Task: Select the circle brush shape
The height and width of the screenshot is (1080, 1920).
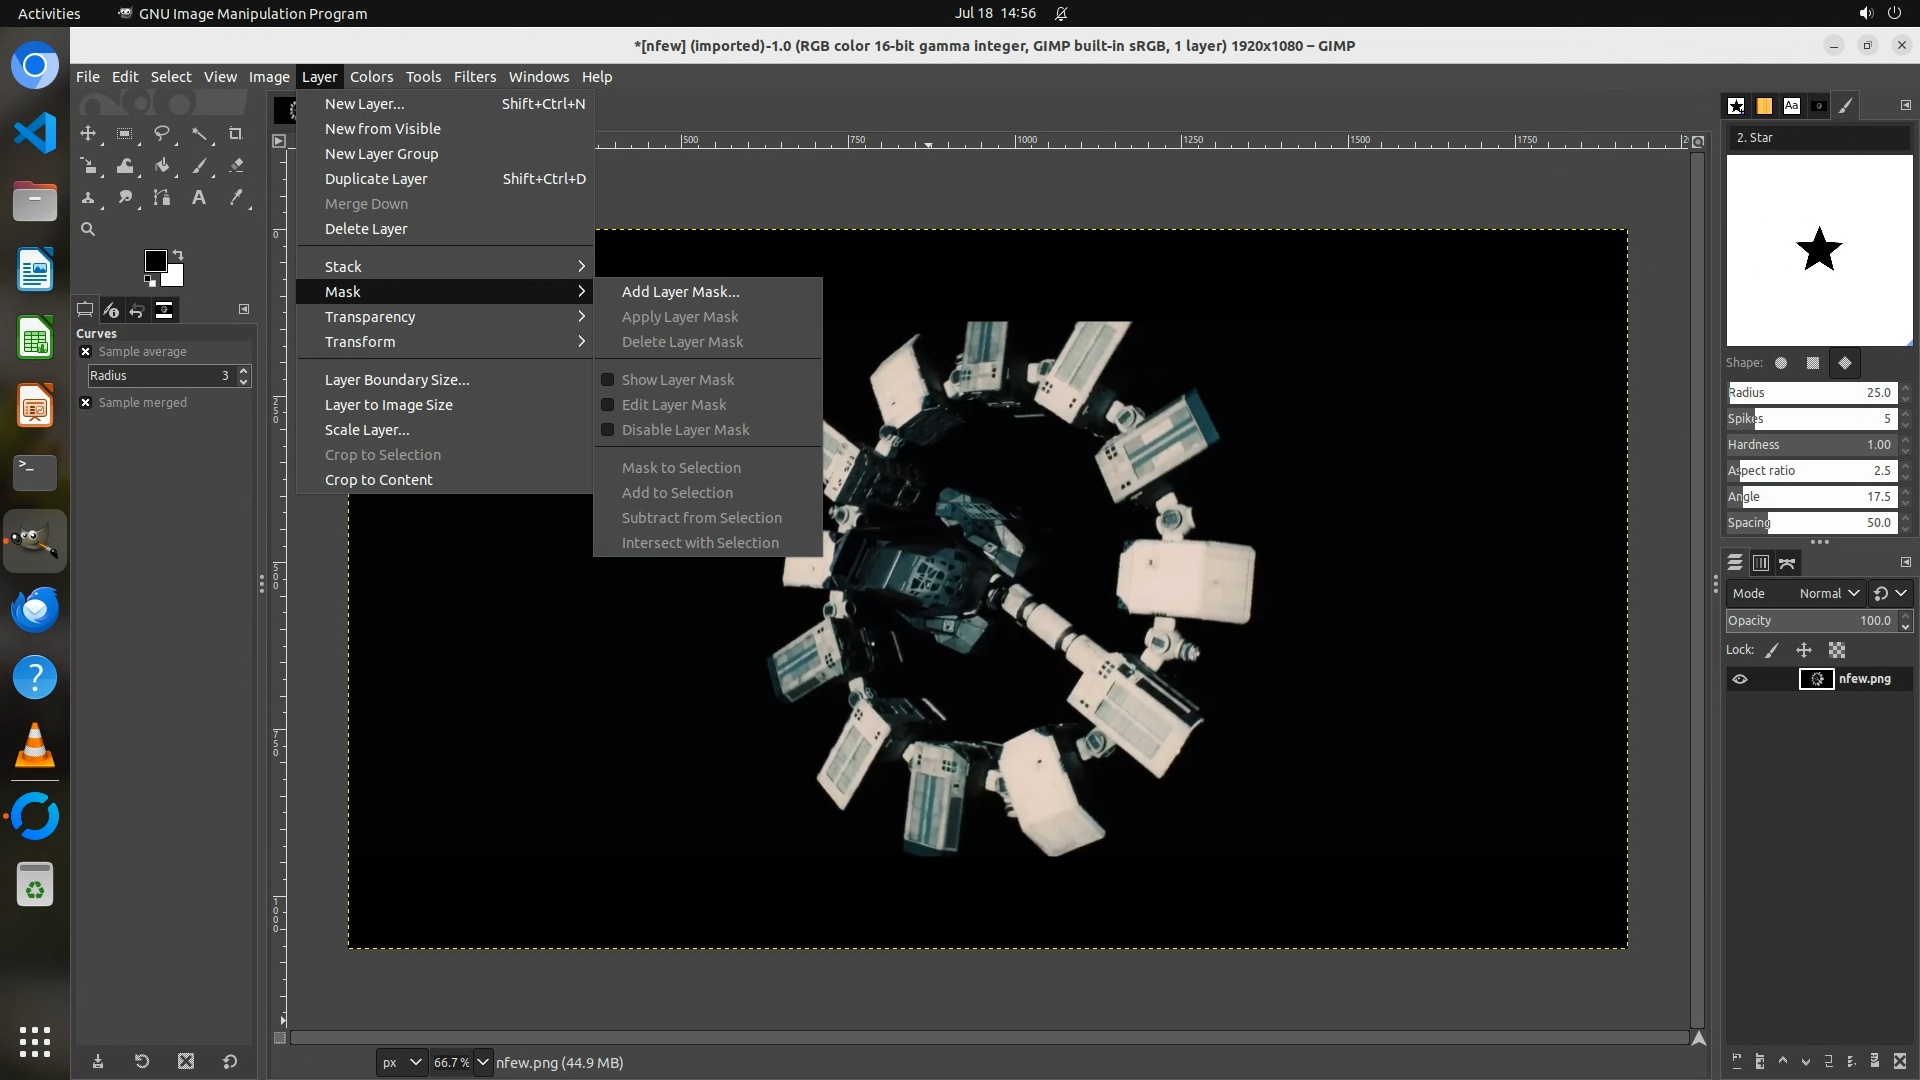Action: coord(1781,363)
